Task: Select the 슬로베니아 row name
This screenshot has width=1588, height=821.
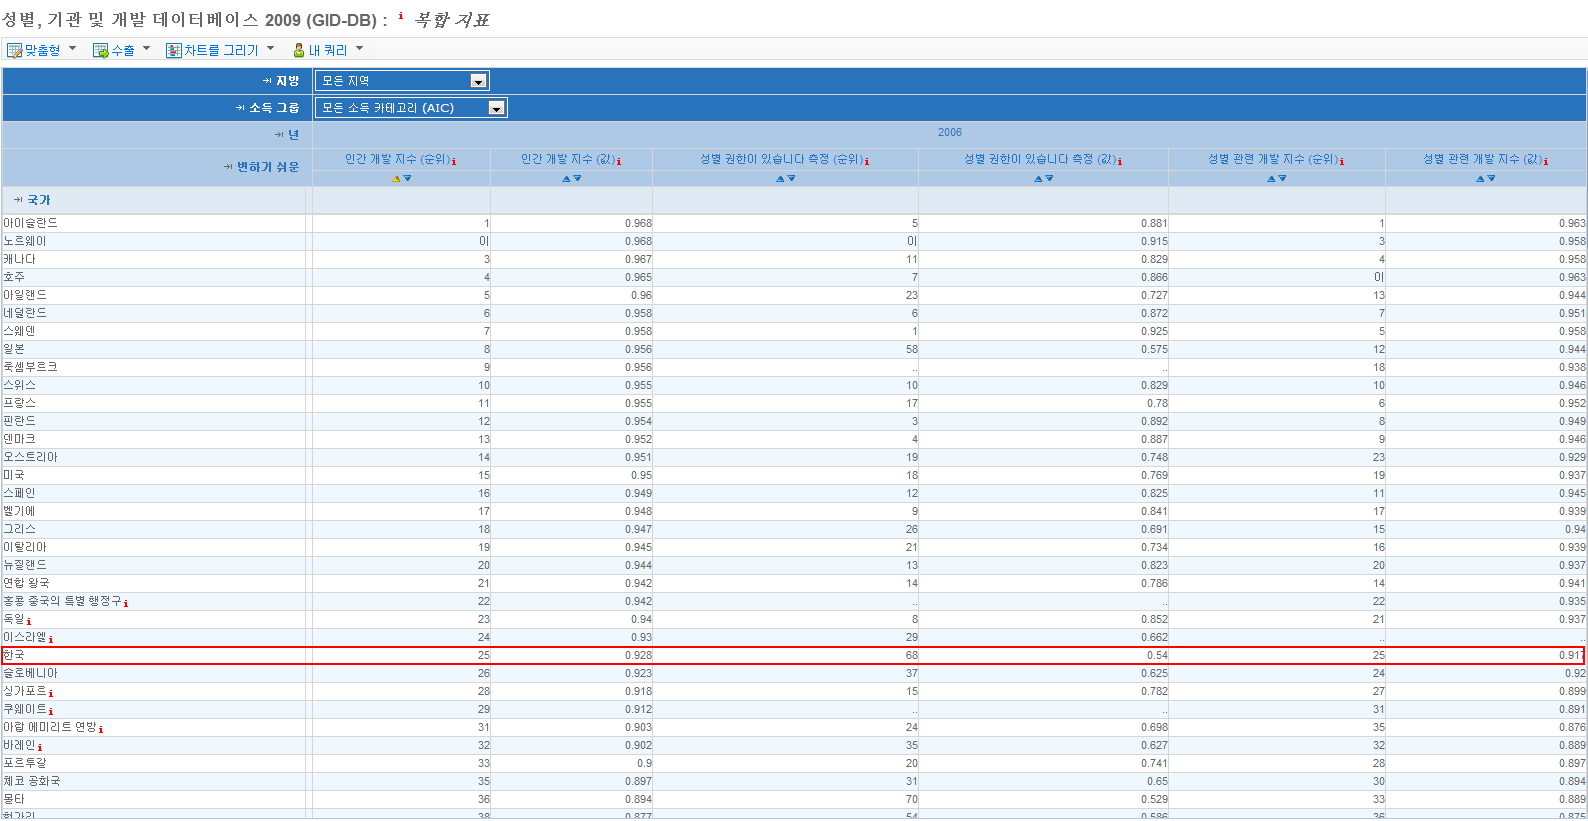Action: [31, 673]
